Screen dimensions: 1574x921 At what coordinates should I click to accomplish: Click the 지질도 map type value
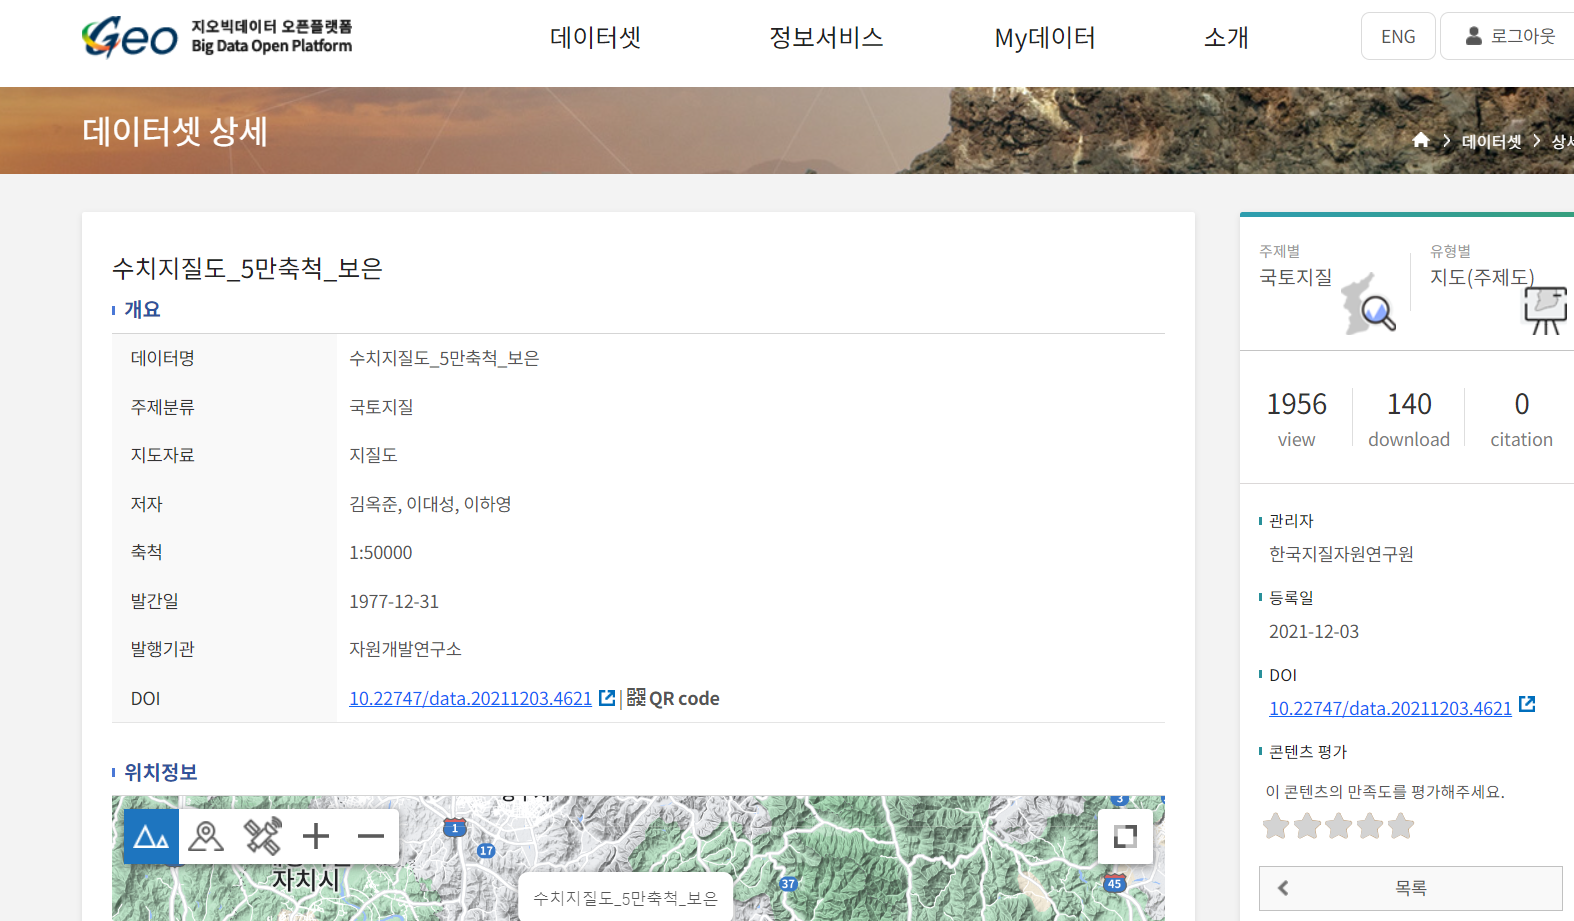point(373,455)
